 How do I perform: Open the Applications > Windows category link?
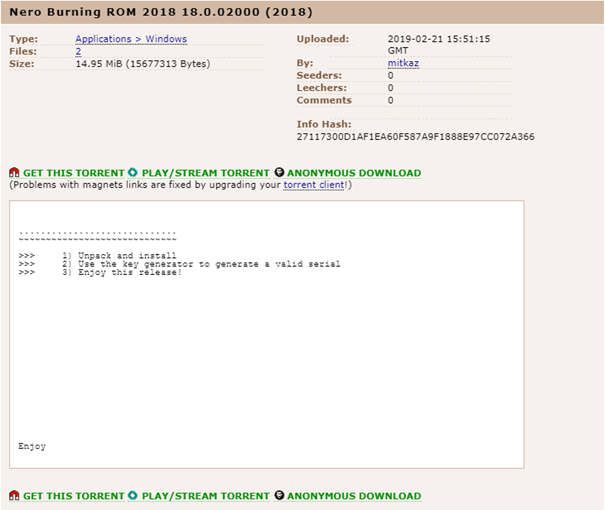tap(131, 40)
